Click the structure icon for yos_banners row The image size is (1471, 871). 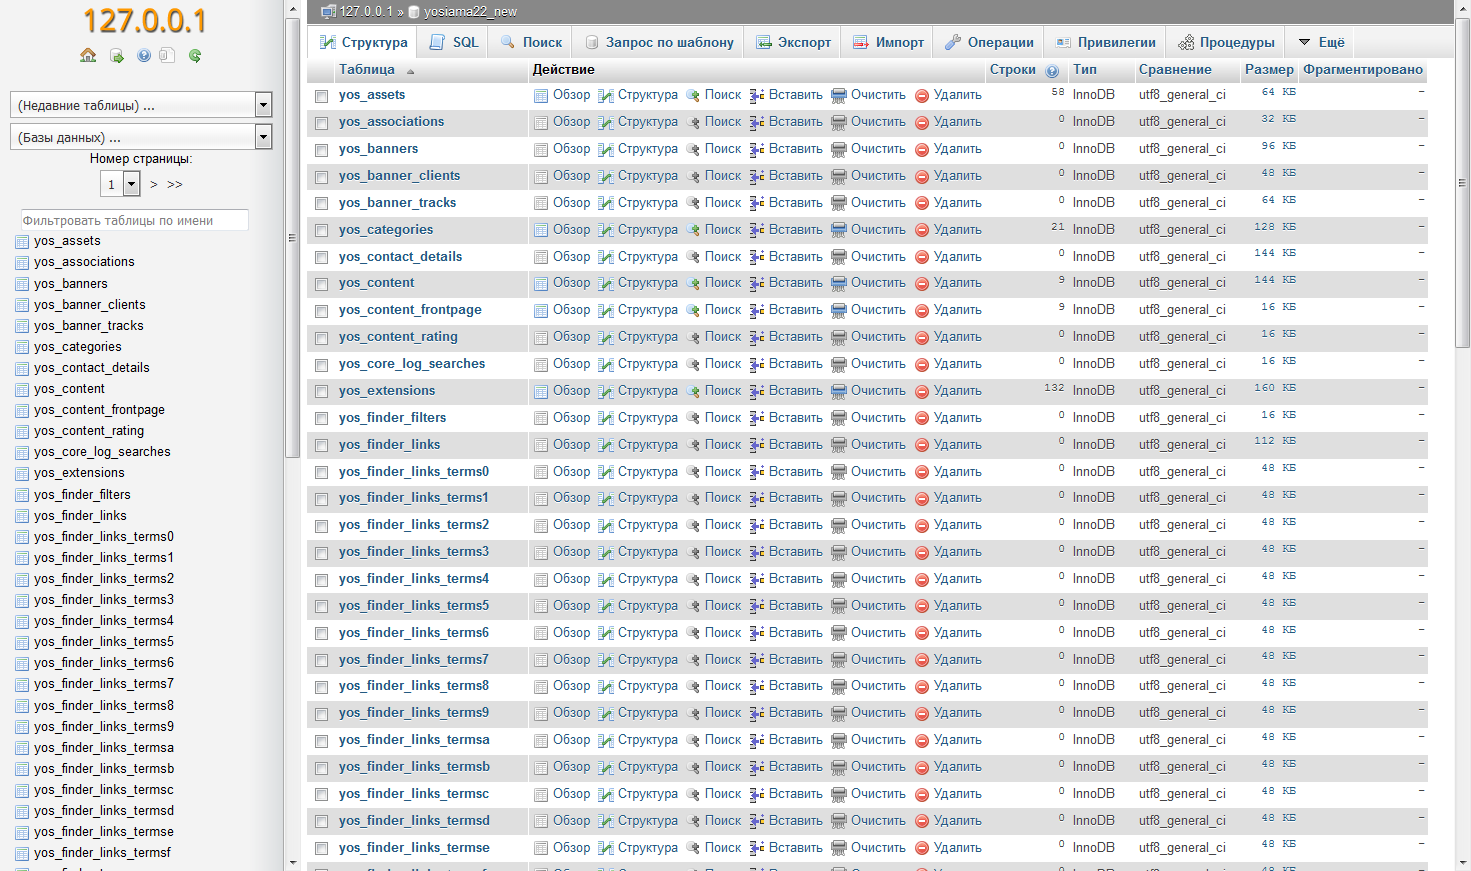tap(606, 150)
